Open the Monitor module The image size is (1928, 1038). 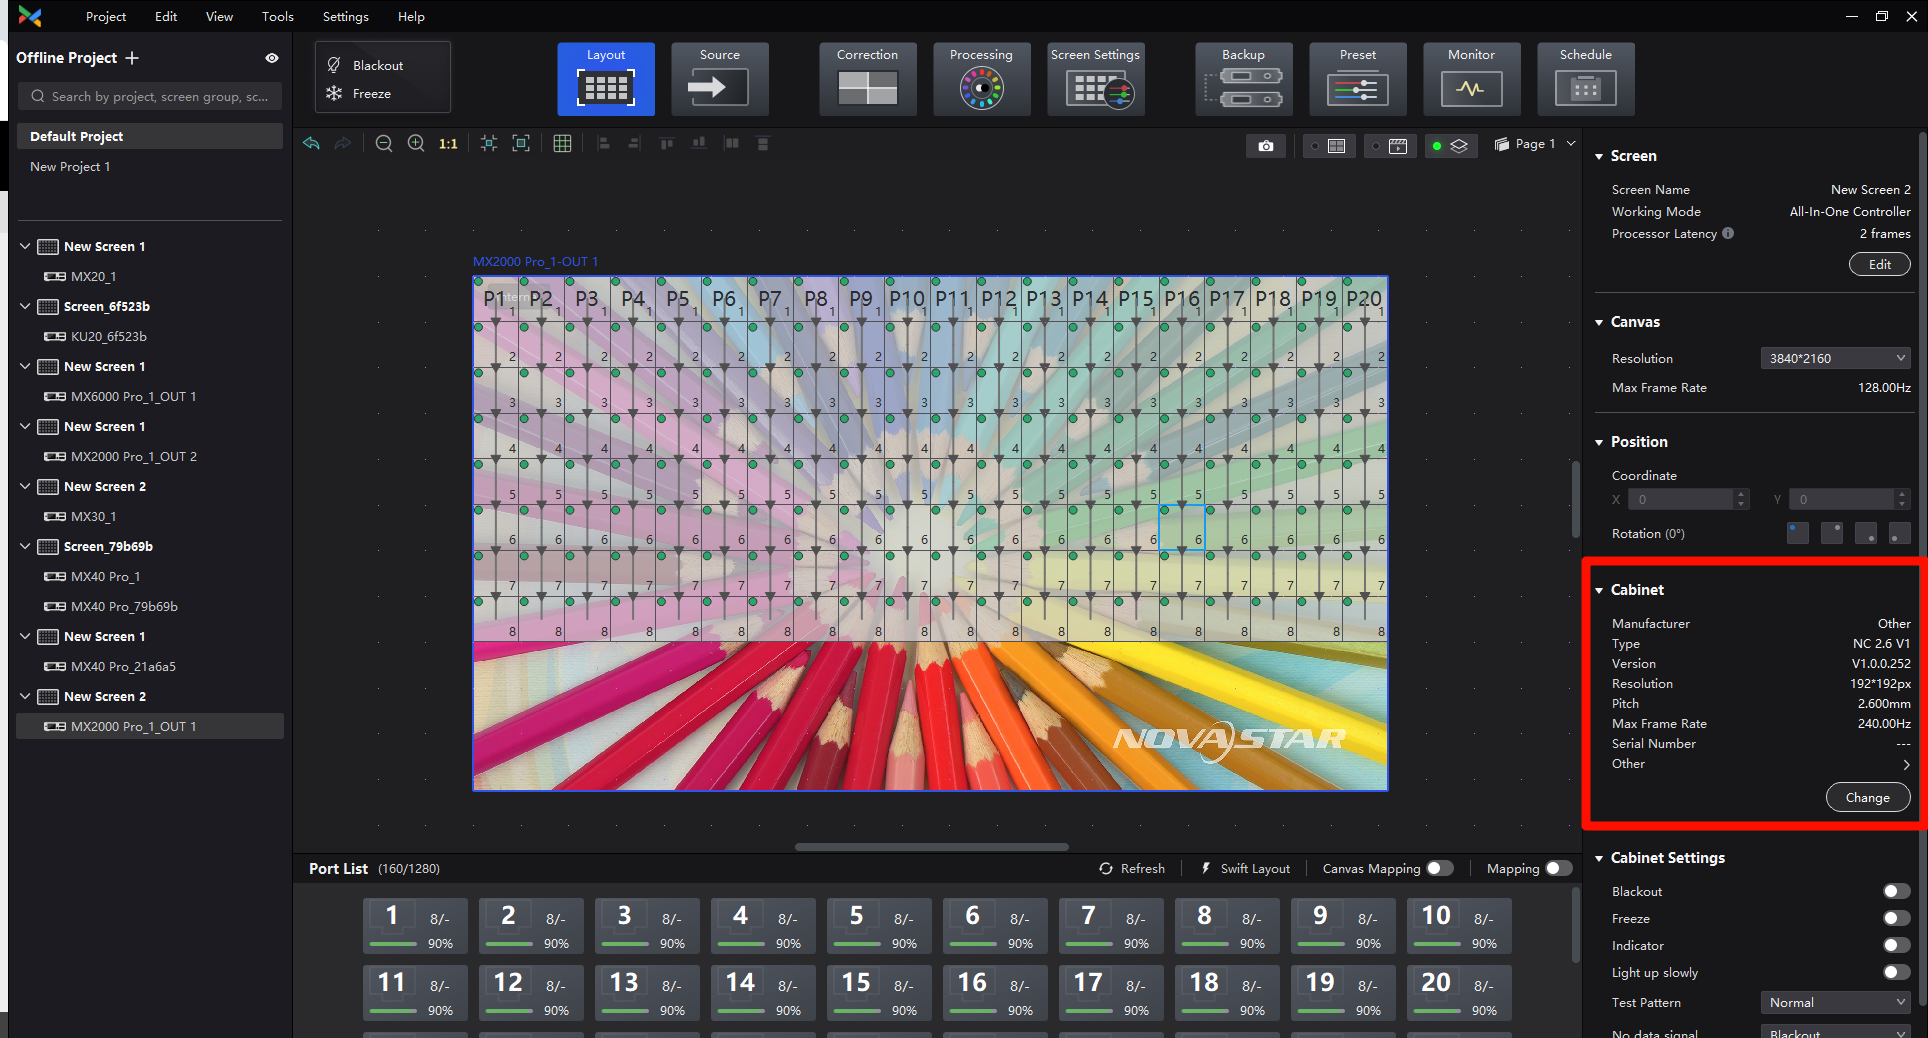[x=1471, y=79]
